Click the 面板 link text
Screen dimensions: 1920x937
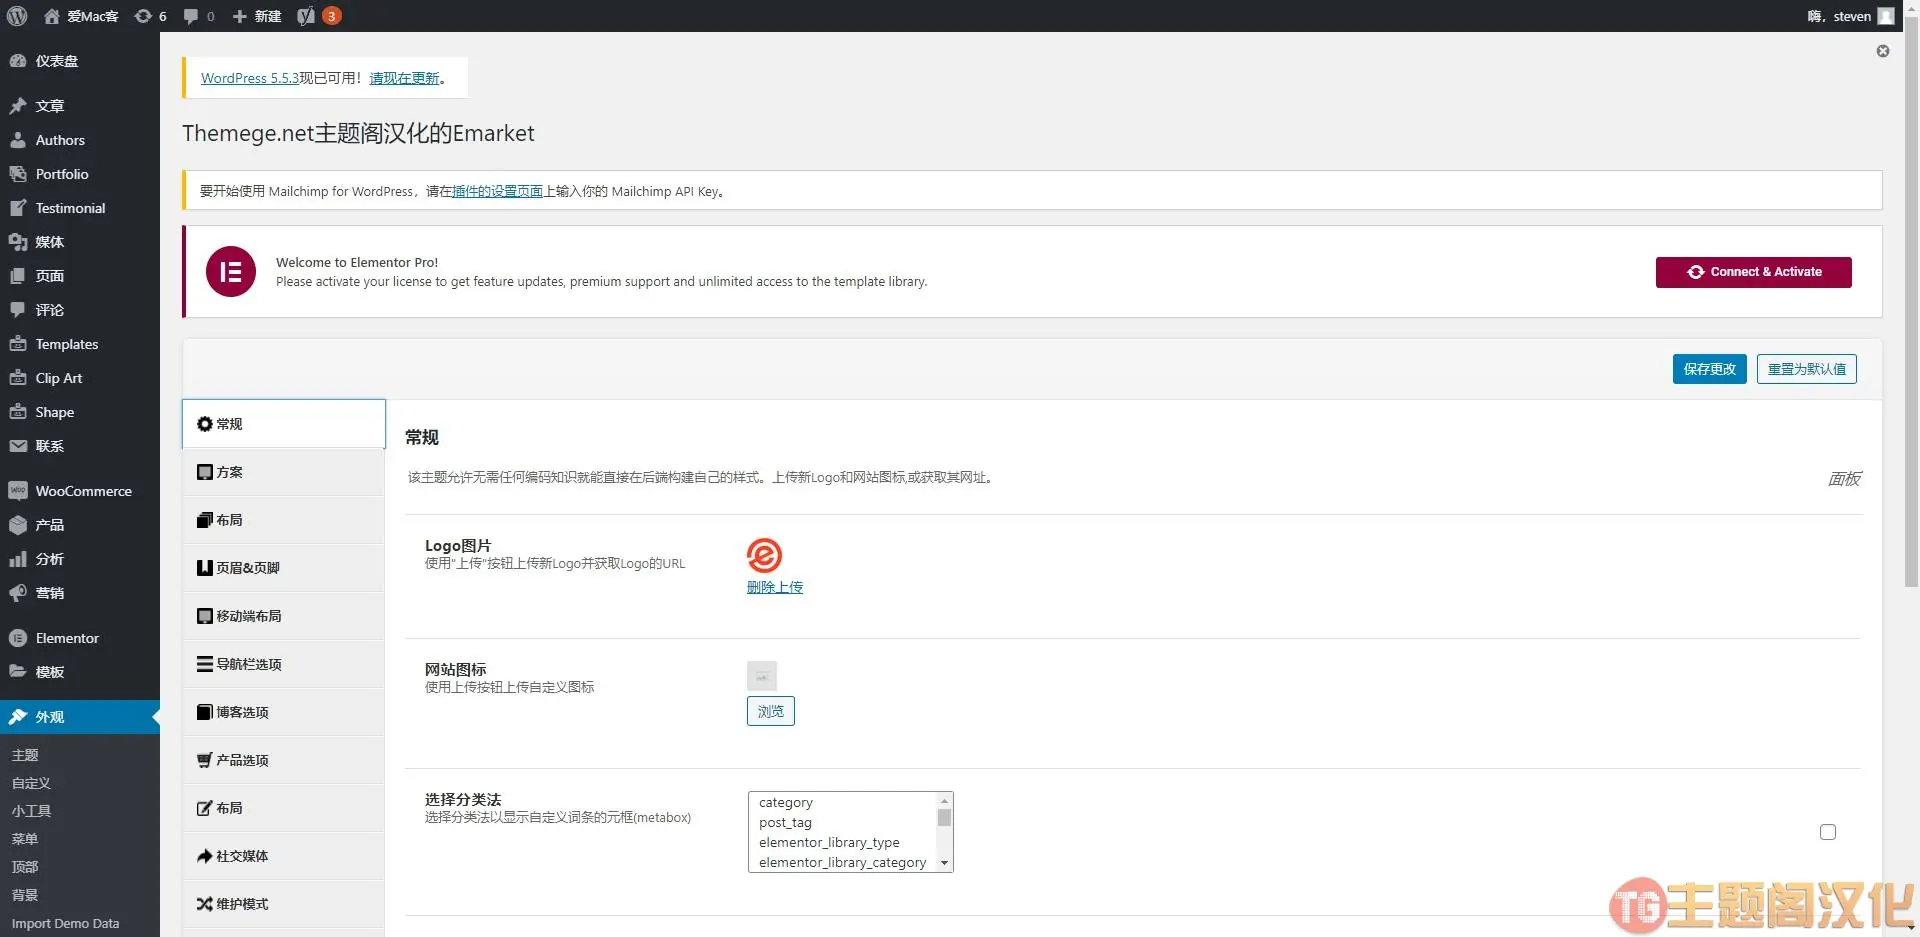click(x=1844, y=479)
